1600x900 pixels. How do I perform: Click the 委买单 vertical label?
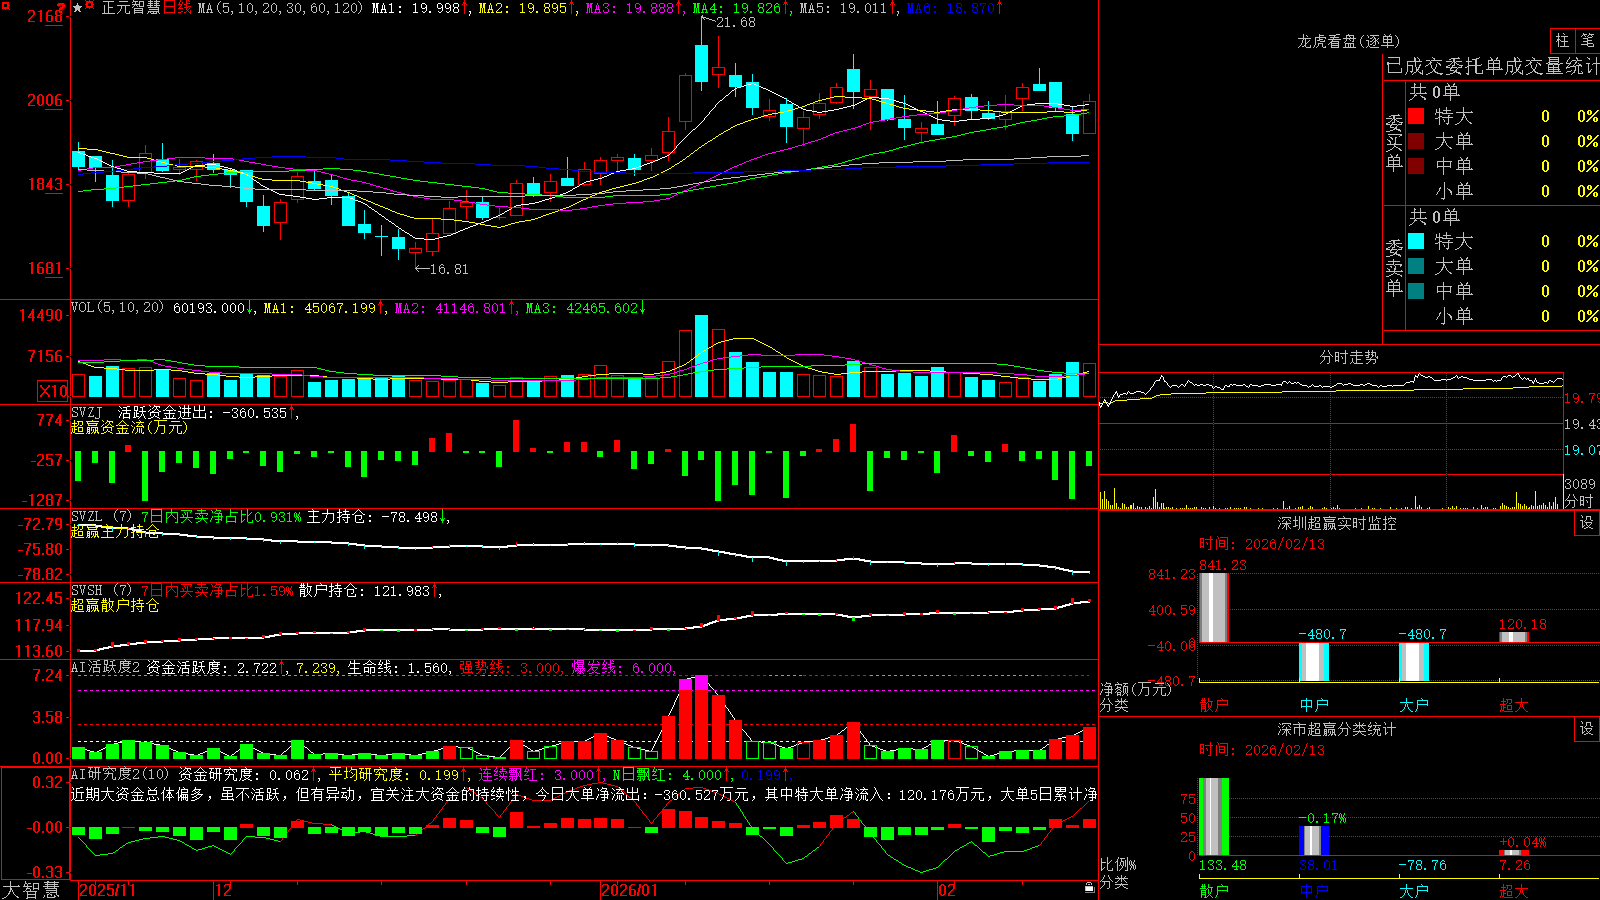1394,143
